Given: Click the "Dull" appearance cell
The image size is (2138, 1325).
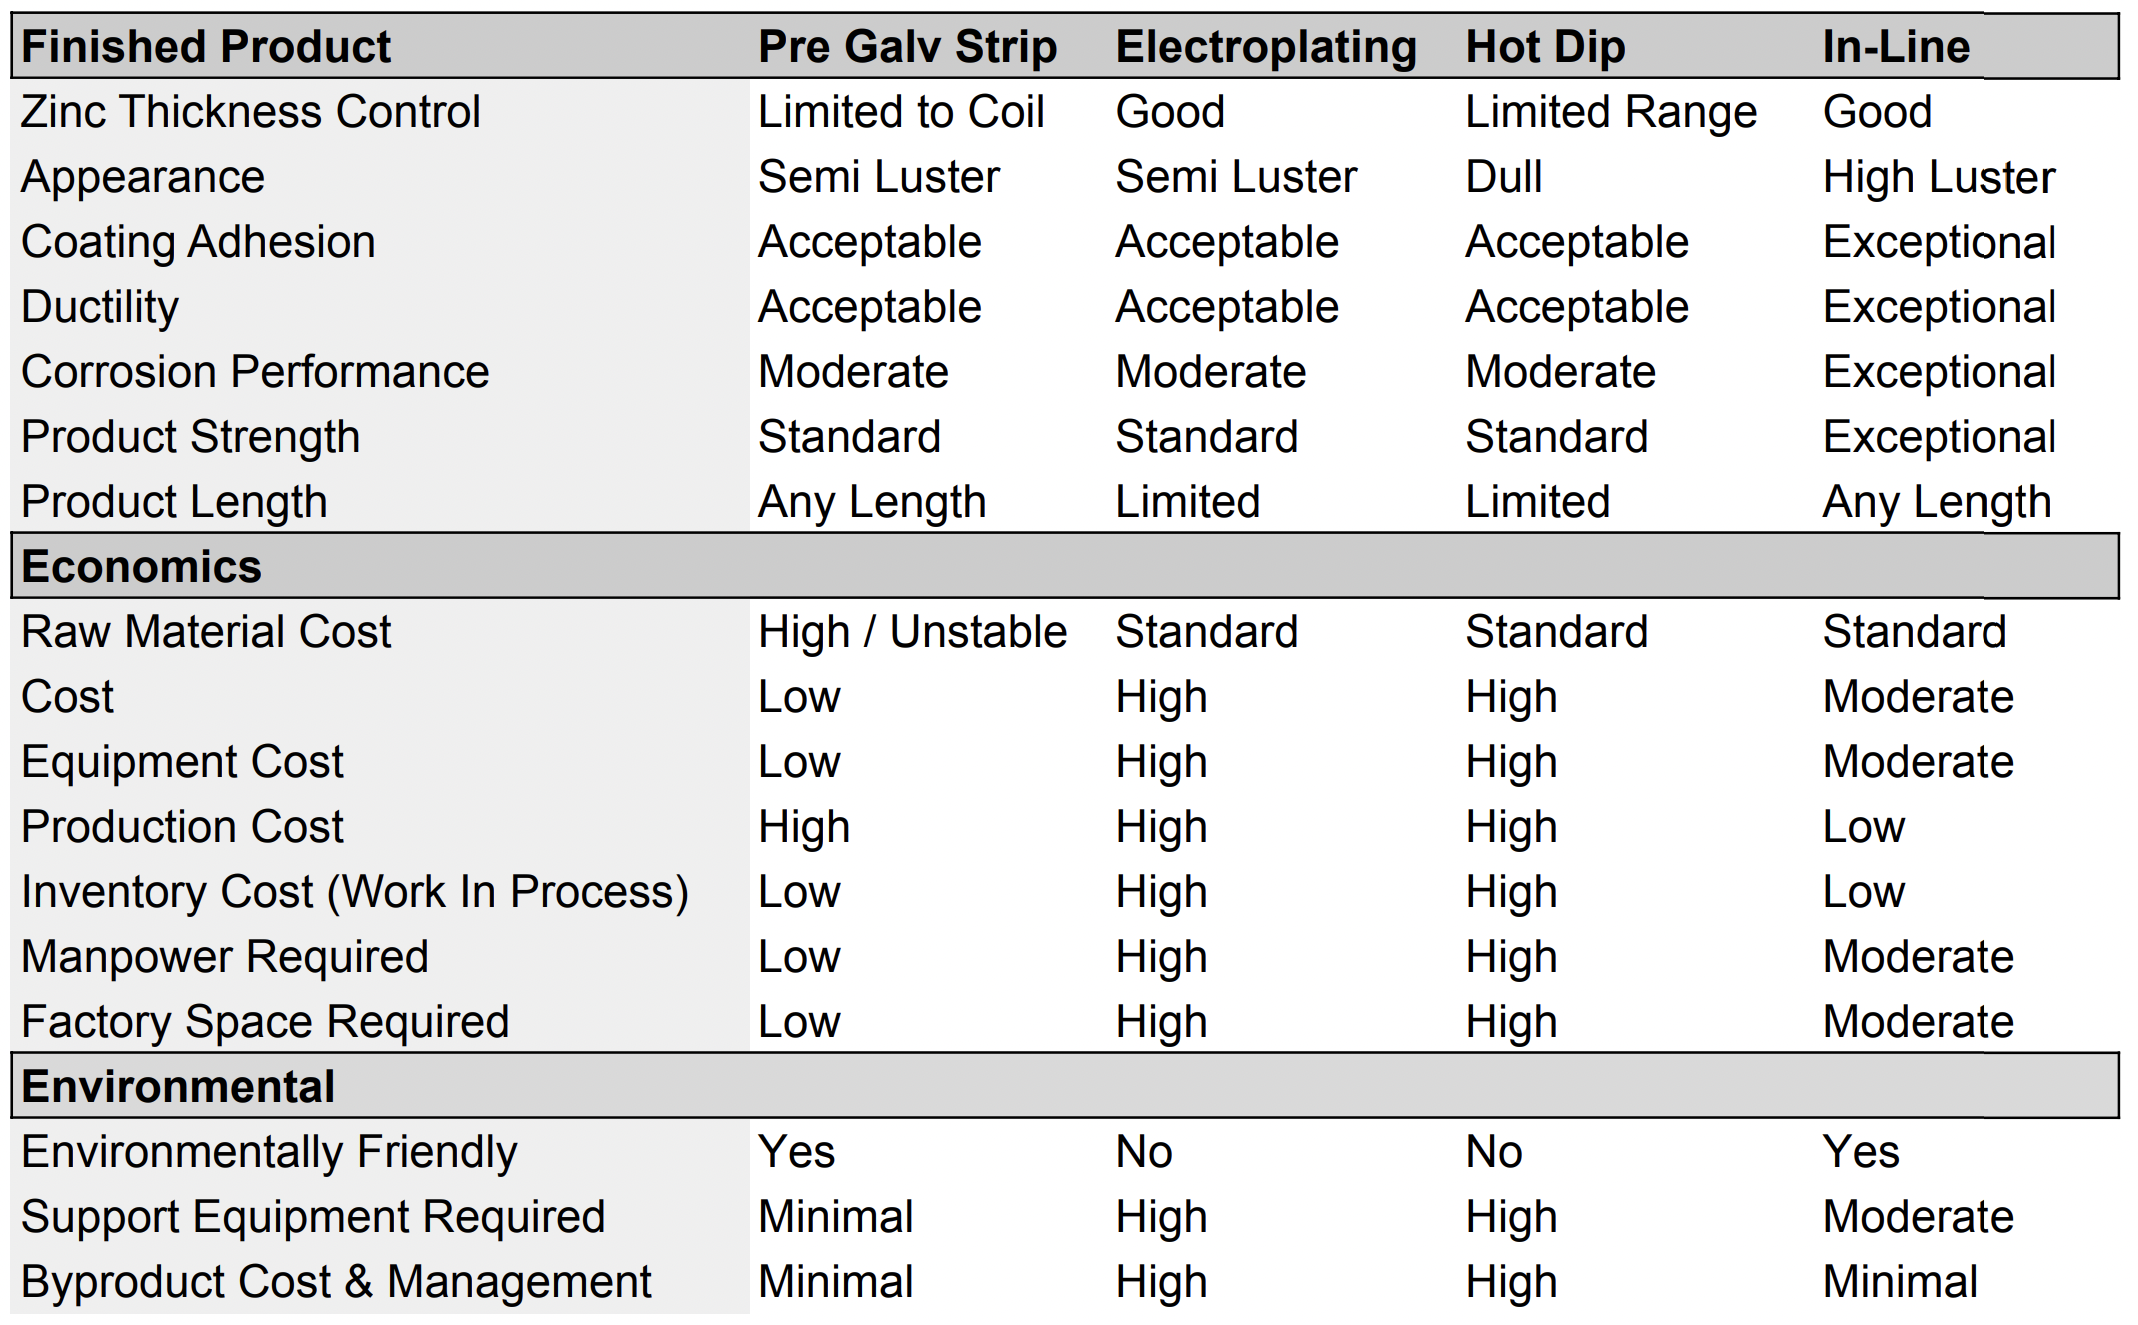Looking at the screenshot, I should [x=1503, y=177].
